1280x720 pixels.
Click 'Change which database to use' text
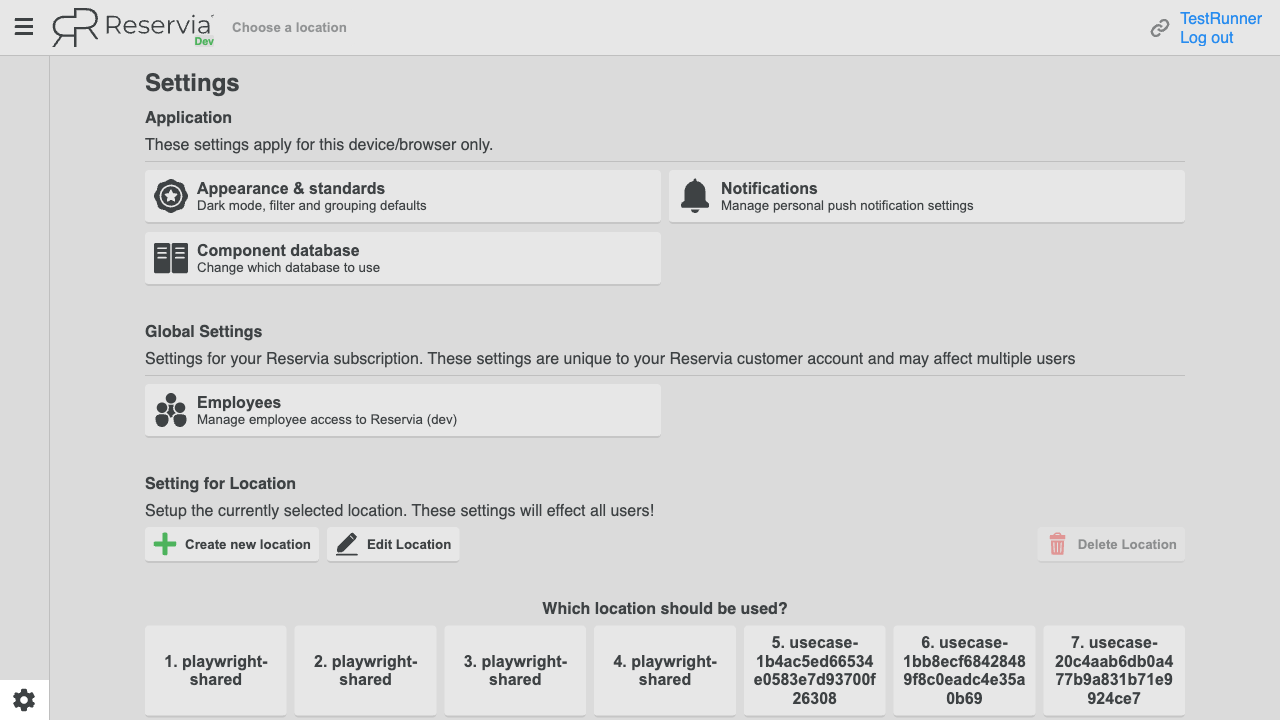[288, 268]
